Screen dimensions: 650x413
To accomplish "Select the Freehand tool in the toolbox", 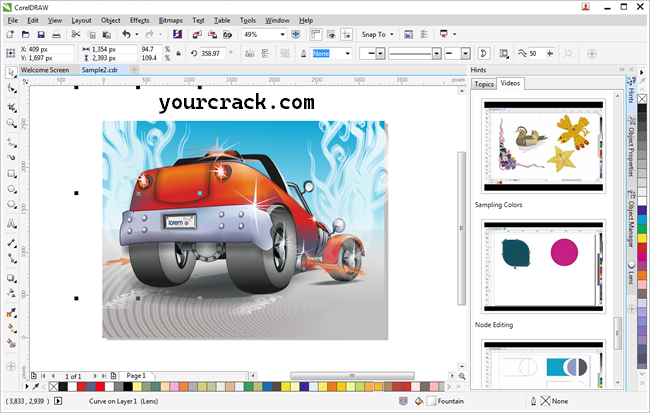I will 11,143.
